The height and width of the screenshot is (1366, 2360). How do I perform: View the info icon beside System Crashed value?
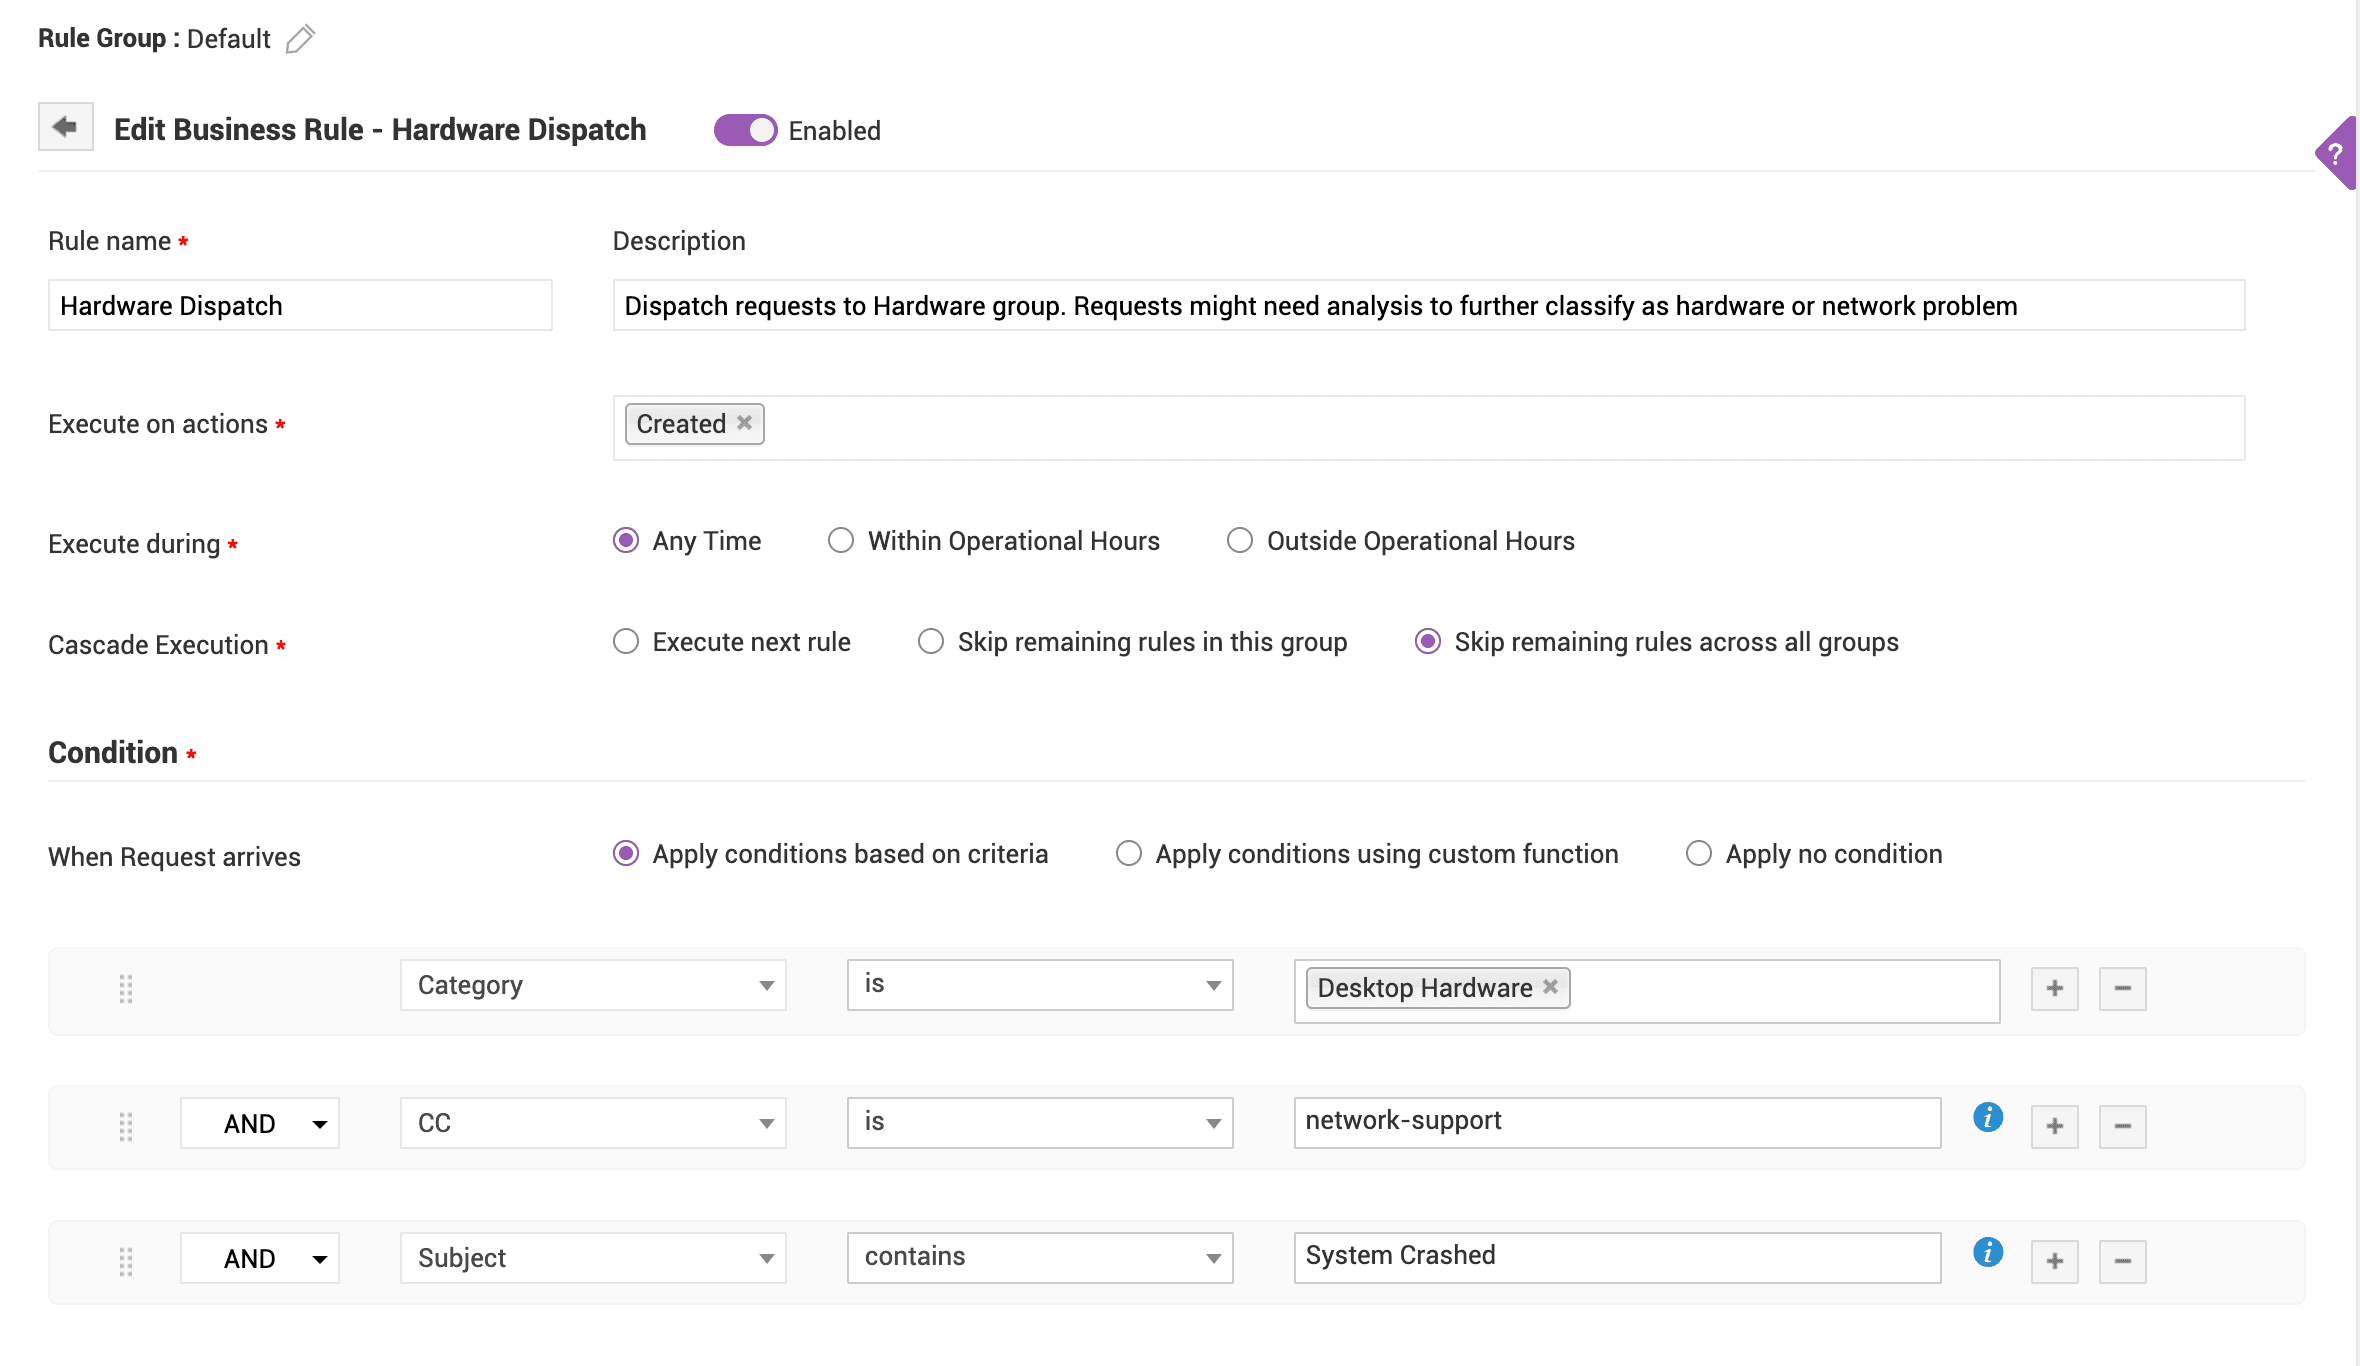(1987, 1252)
